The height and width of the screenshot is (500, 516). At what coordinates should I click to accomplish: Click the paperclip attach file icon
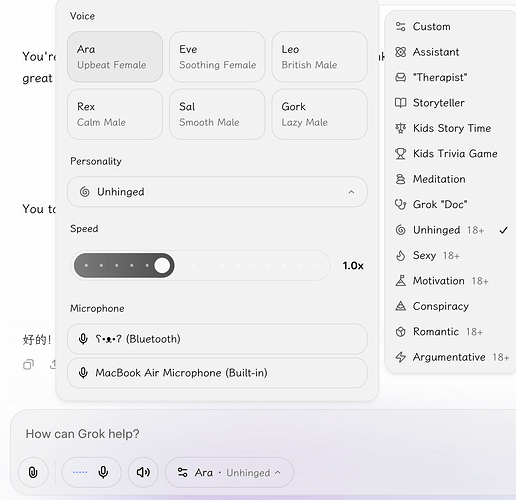(33, 472)
